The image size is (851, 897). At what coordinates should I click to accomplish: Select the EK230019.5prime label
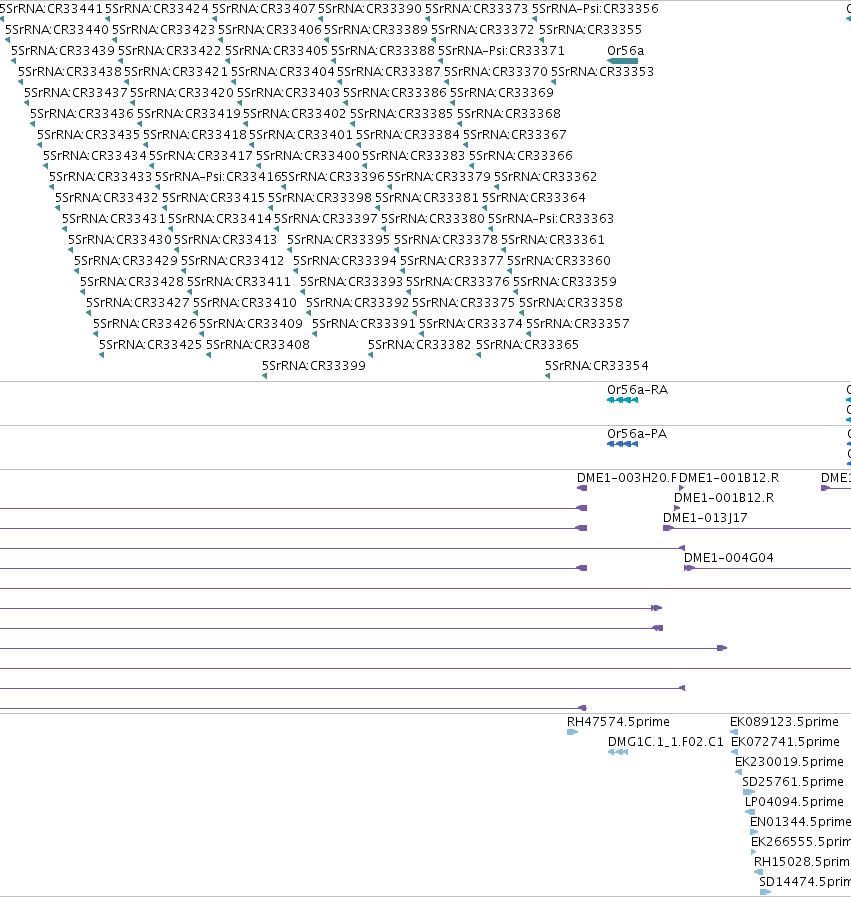point(789,762)
